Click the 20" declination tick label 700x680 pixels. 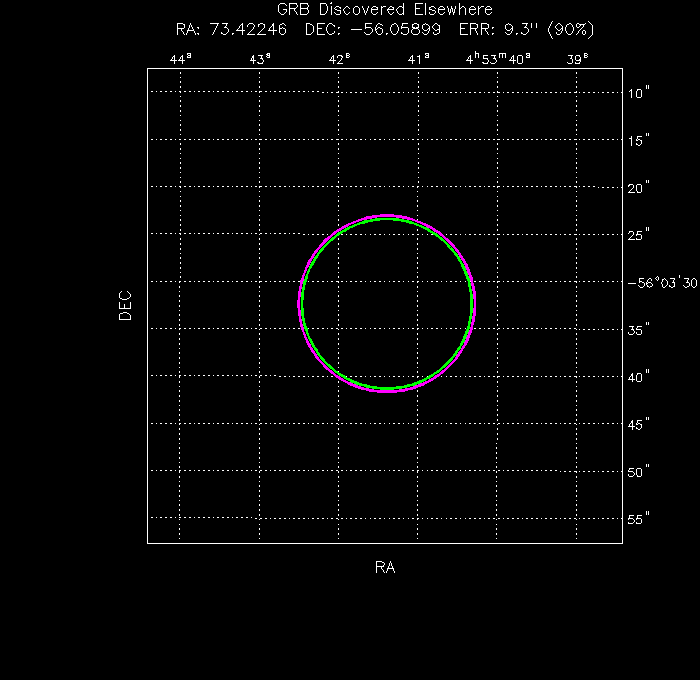tap(638, 188)
